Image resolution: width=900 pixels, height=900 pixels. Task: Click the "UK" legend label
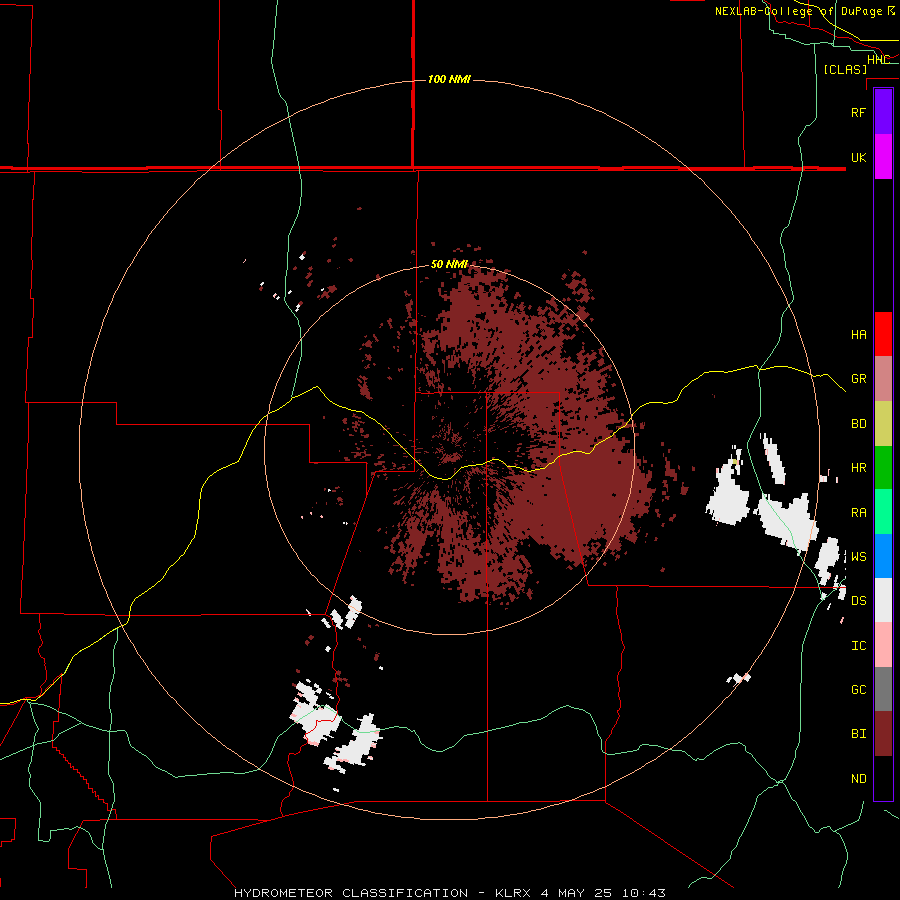(x=858, y=157)
